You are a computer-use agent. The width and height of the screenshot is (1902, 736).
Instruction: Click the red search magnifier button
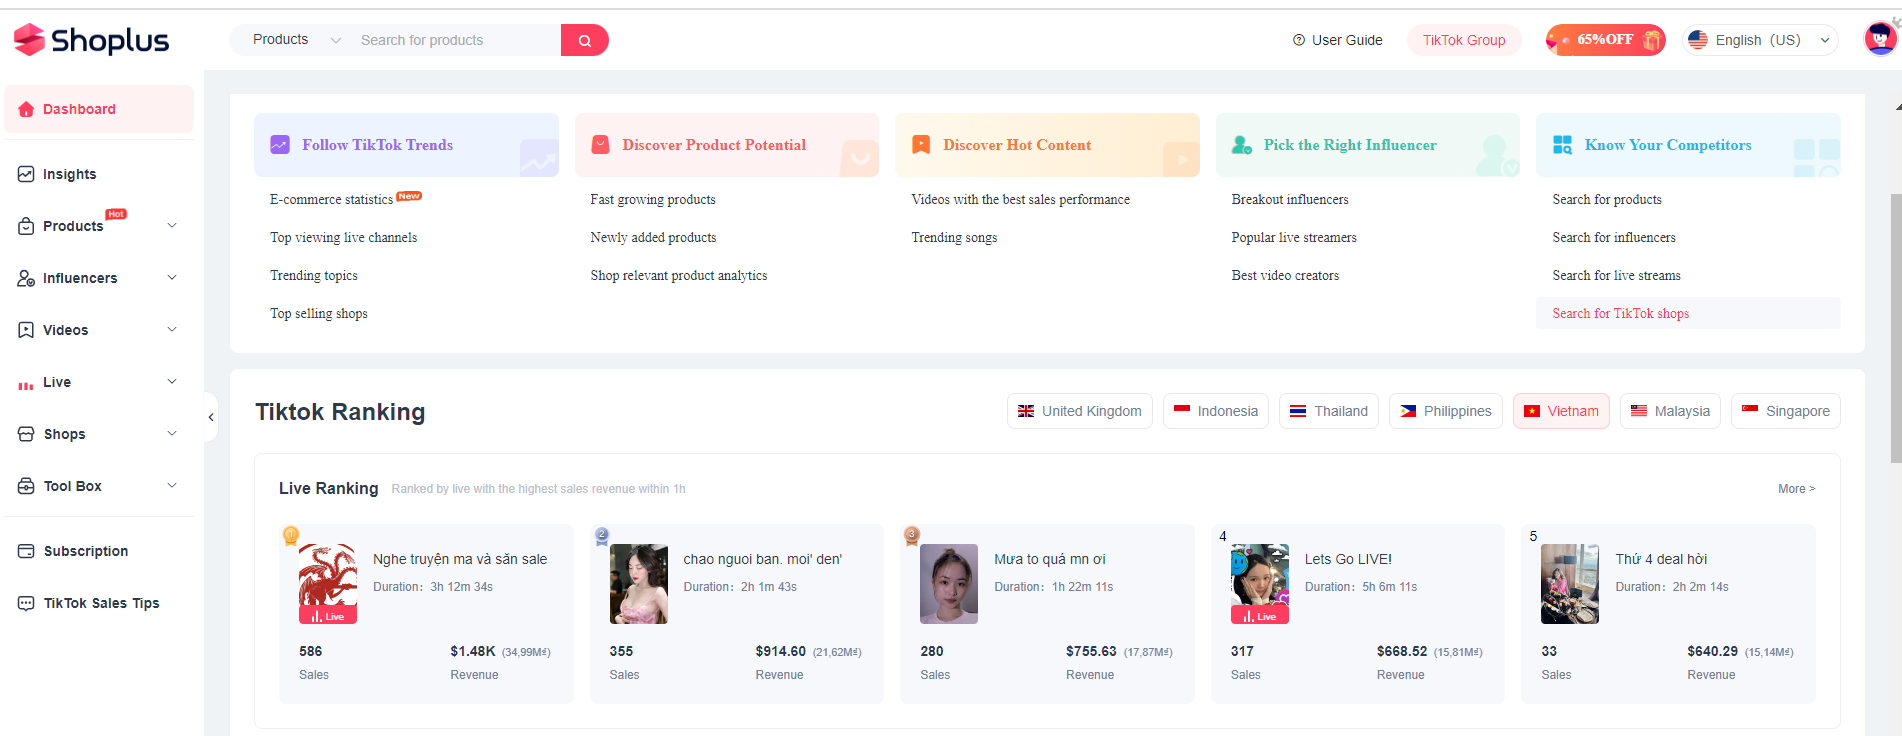pyautogui.click(x=585, y=40)
